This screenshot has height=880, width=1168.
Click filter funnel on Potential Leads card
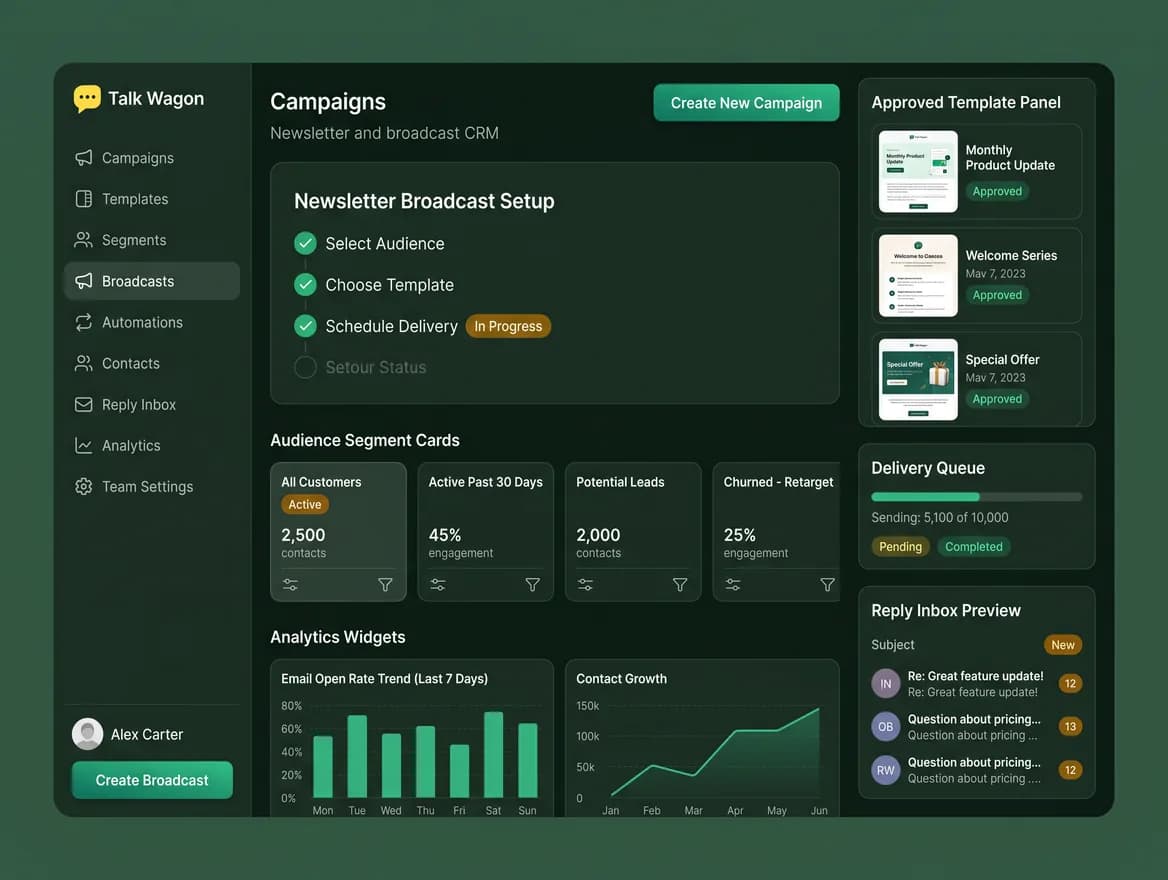tap(680, 585)
